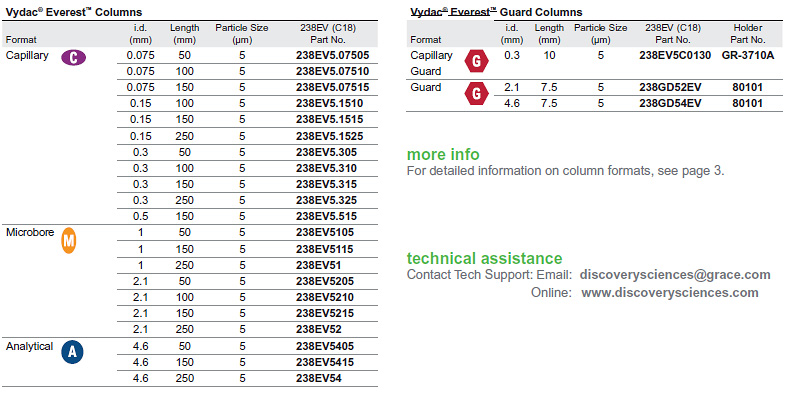Select part number 238EV5.325
The height and width of the screenshot is (416, 787).
(x=326, y=200)
